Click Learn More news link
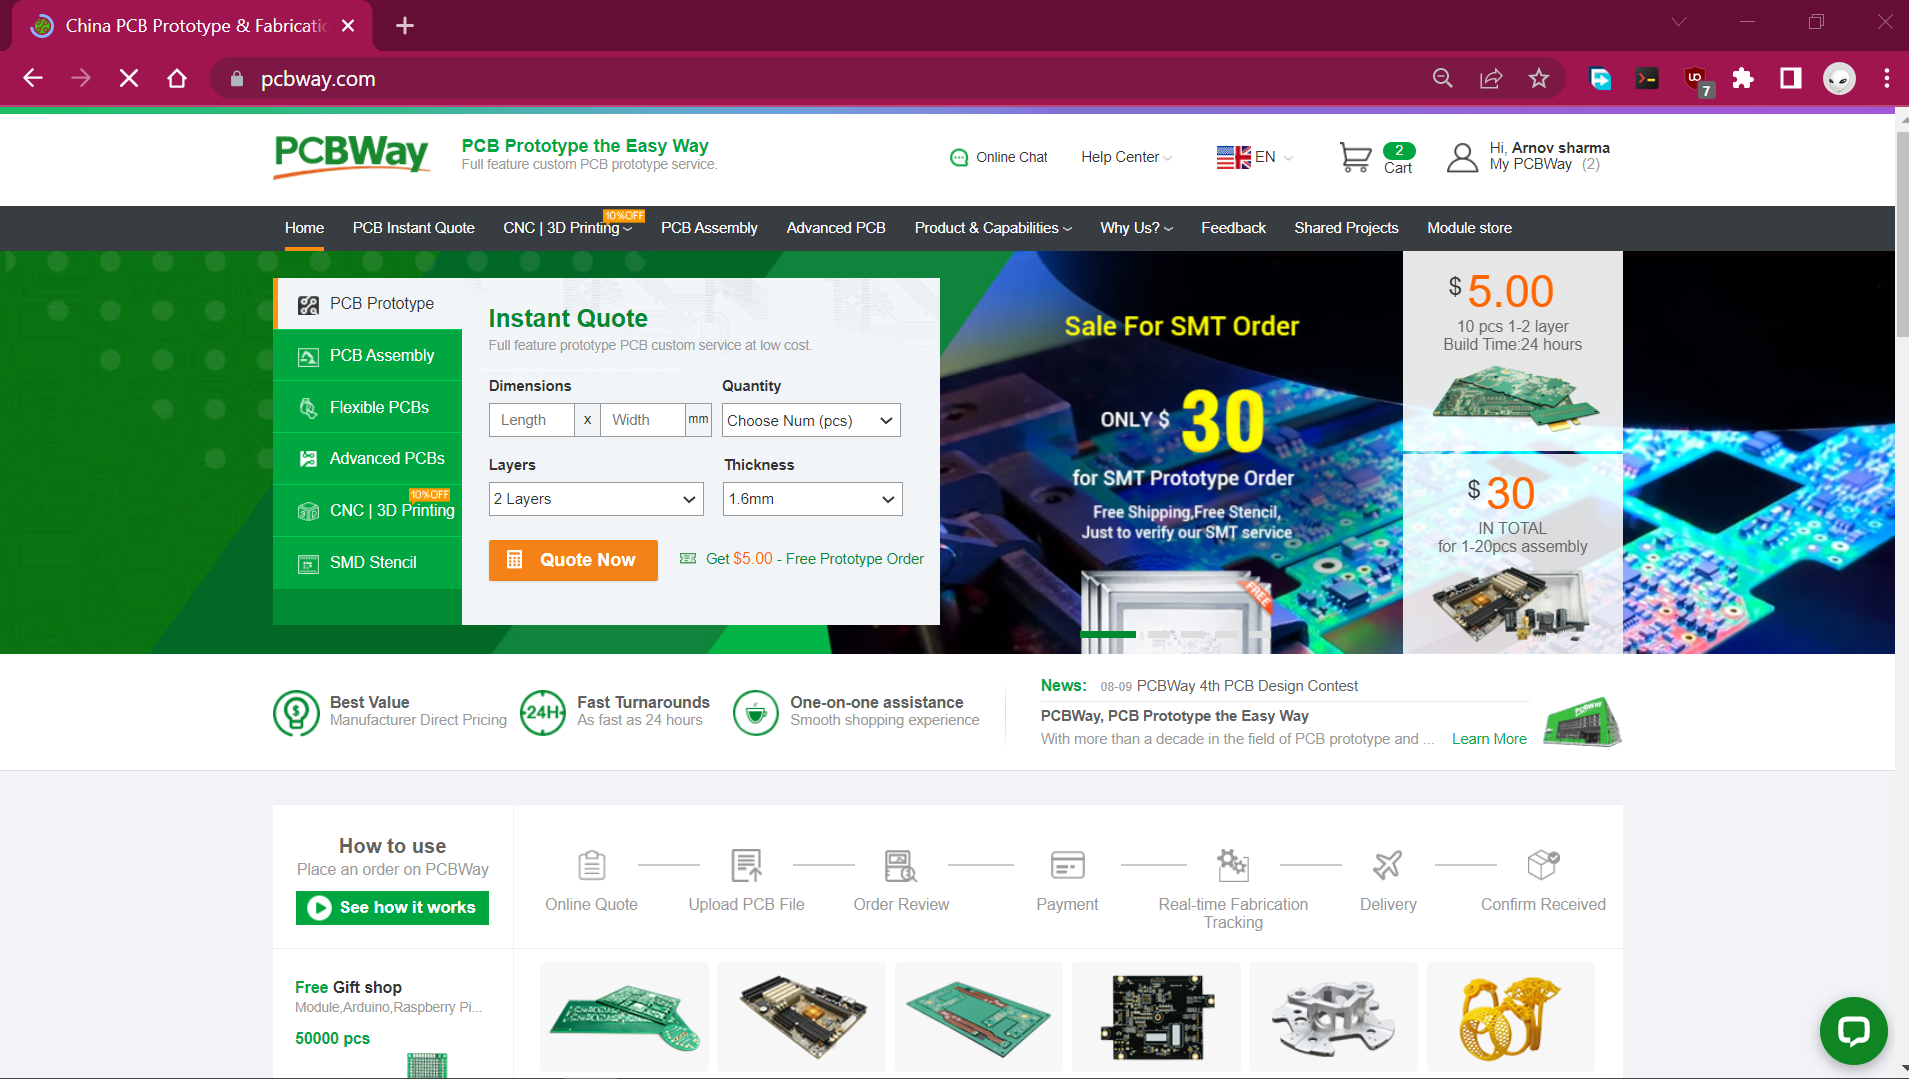The image size is (1909, 1079). click(1489, 739)
